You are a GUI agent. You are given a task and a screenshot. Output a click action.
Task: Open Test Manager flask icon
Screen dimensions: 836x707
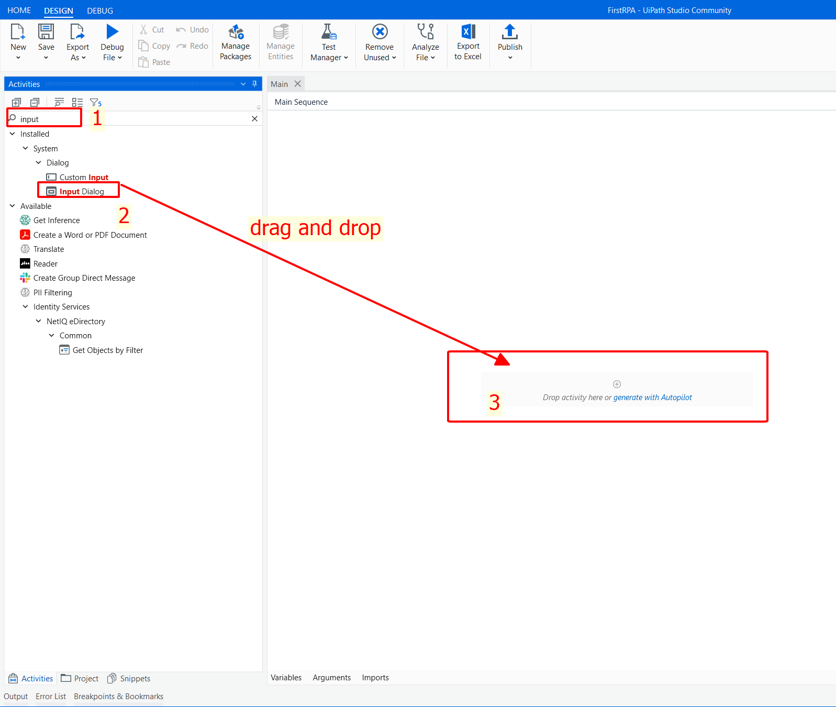[x=329, y=32]
